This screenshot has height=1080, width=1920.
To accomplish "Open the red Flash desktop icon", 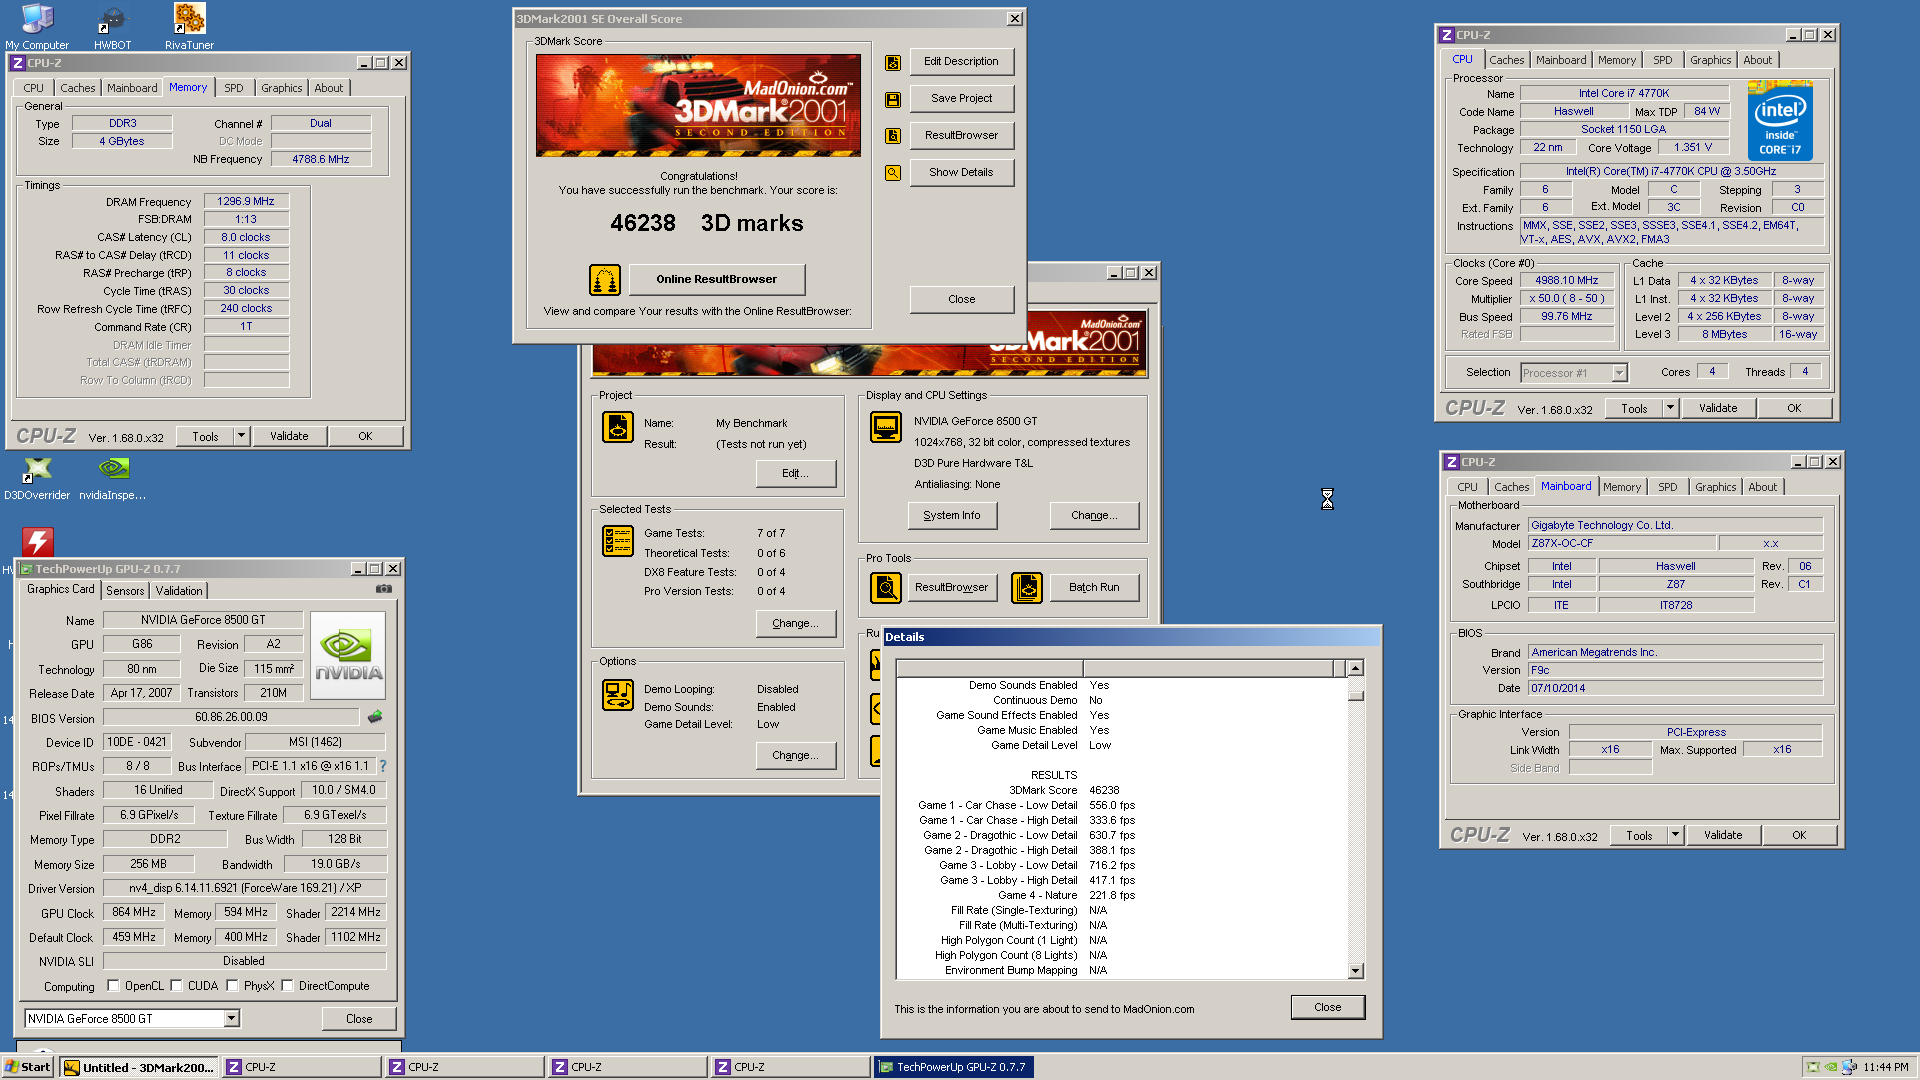I will tap(37, 542).
